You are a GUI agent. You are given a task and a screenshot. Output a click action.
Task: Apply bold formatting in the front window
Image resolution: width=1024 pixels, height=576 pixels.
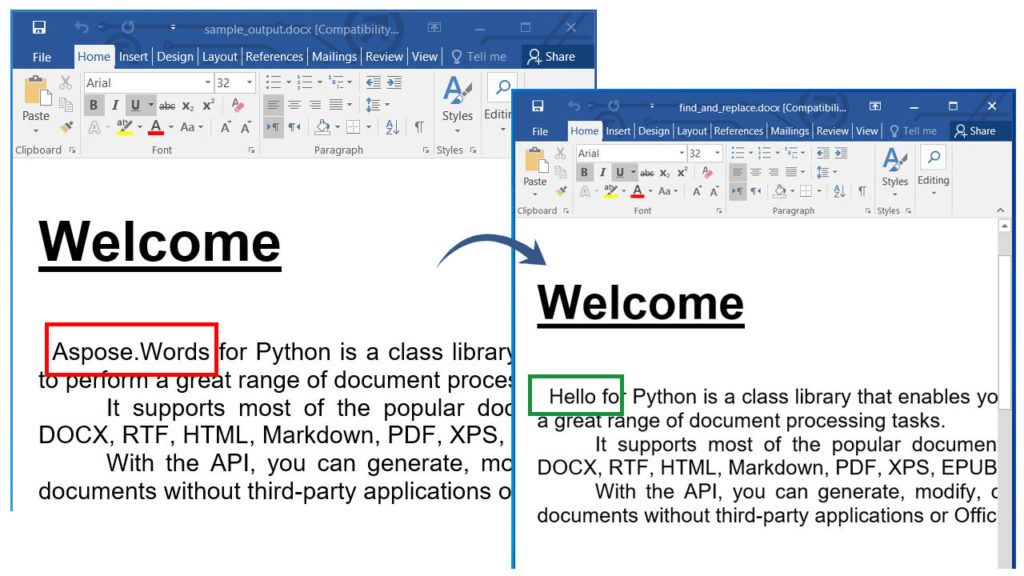pyautogui.click(x=584, y=171)
